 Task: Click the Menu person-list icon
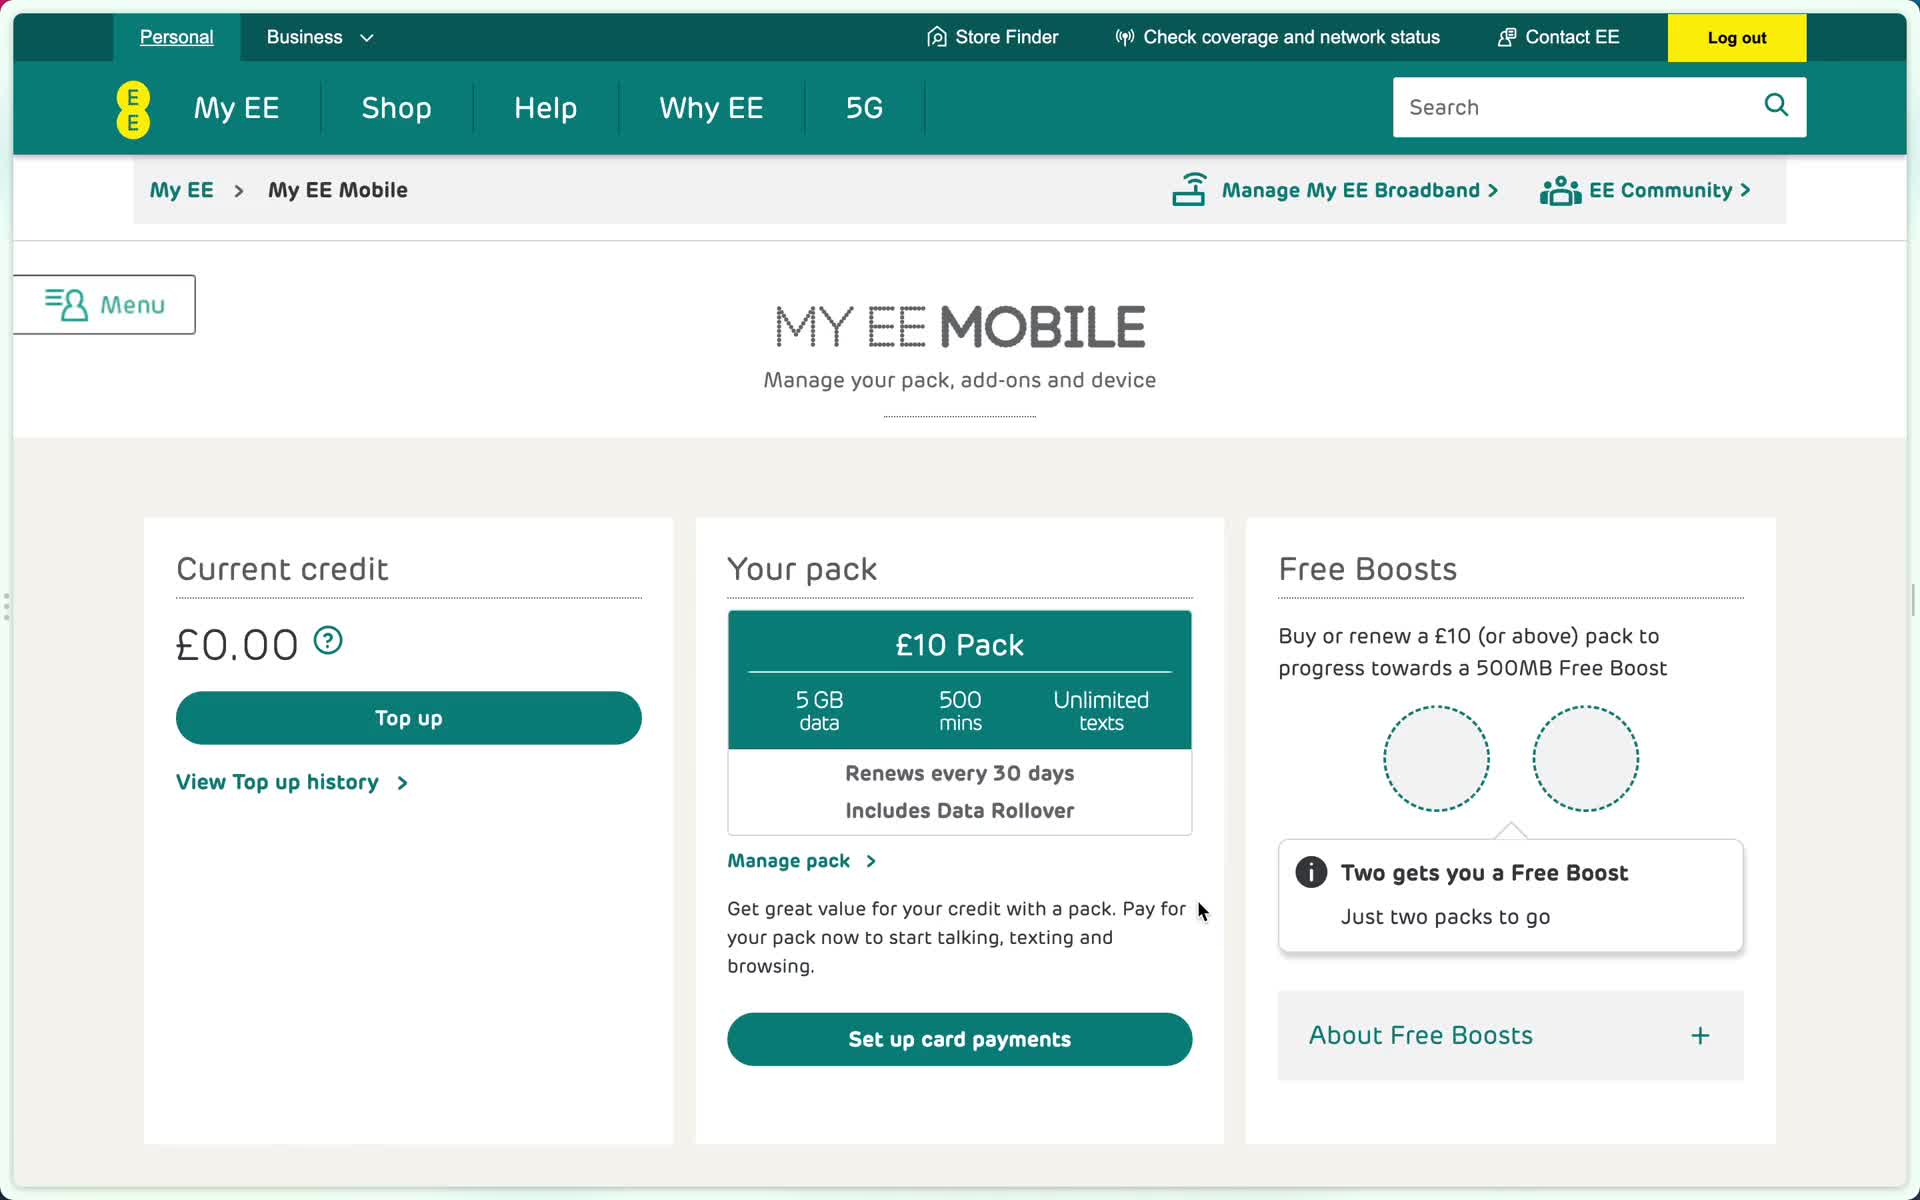pyautogui.click(x=66, y=304)
